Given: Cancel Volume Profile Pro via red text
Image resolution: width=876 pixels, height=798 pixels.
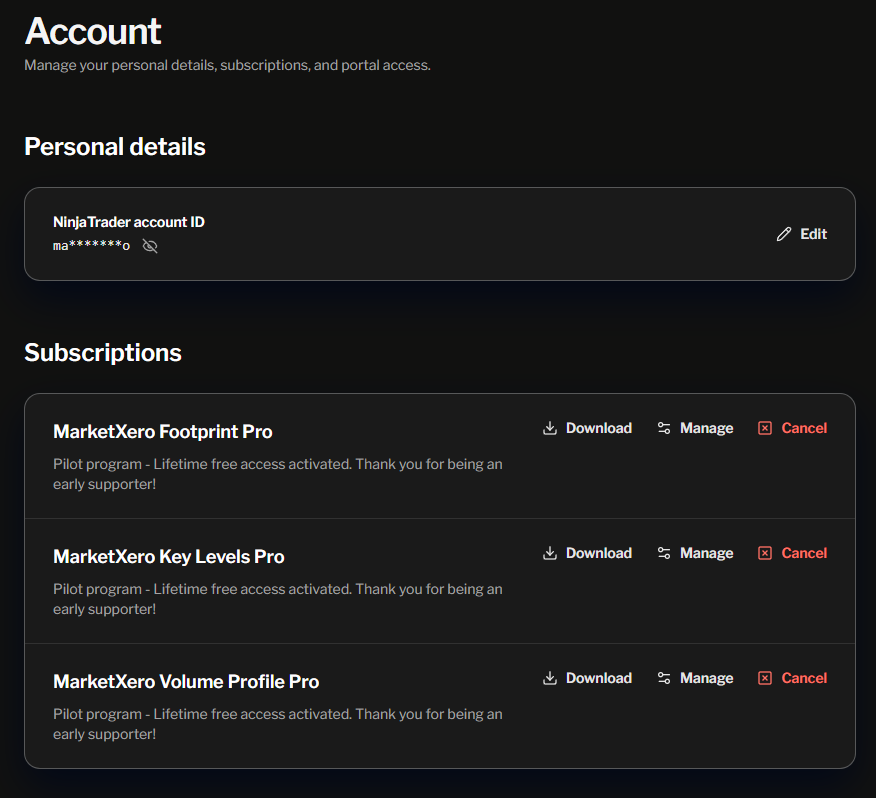Looking at the screenshot, I should 804,678.
